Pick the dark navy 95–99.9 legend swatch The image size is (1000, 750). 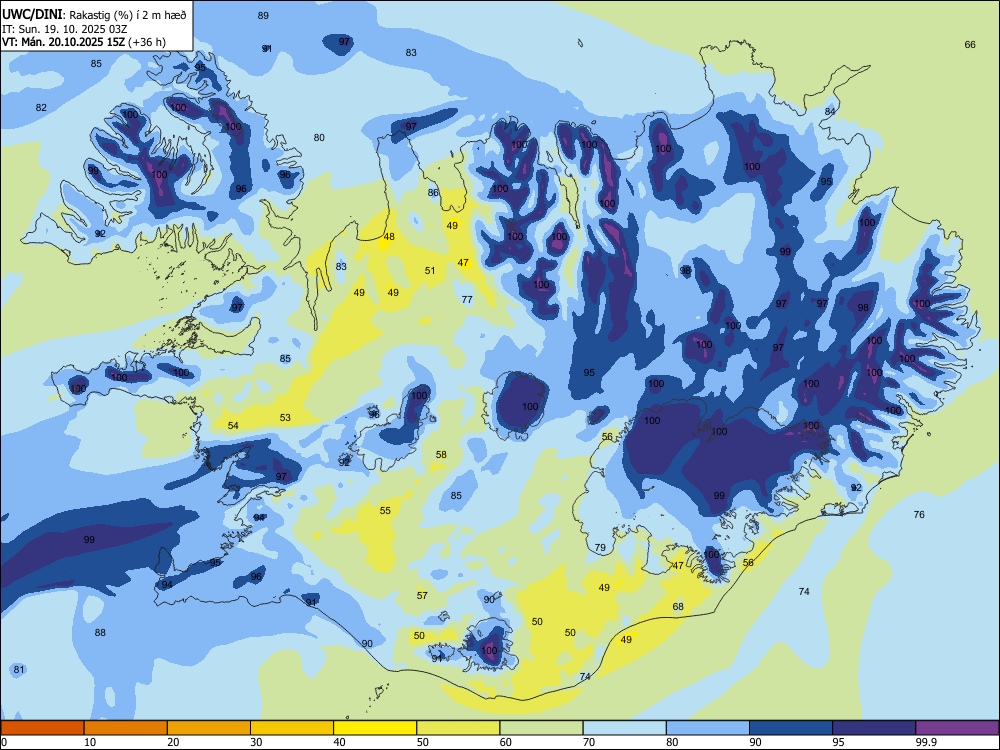point(874,728)
